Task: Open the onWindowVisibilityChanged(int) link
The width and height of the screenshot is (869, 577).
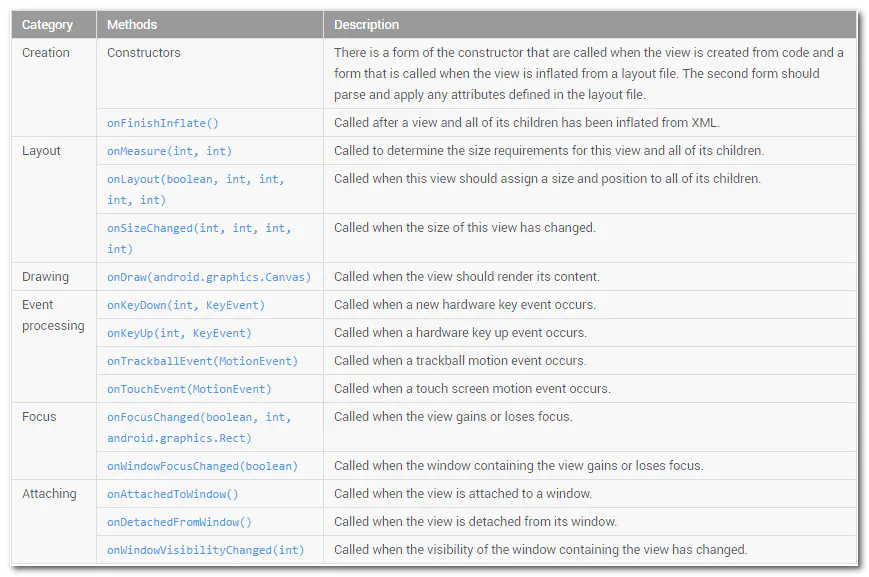Action: (x=205, y=550)
